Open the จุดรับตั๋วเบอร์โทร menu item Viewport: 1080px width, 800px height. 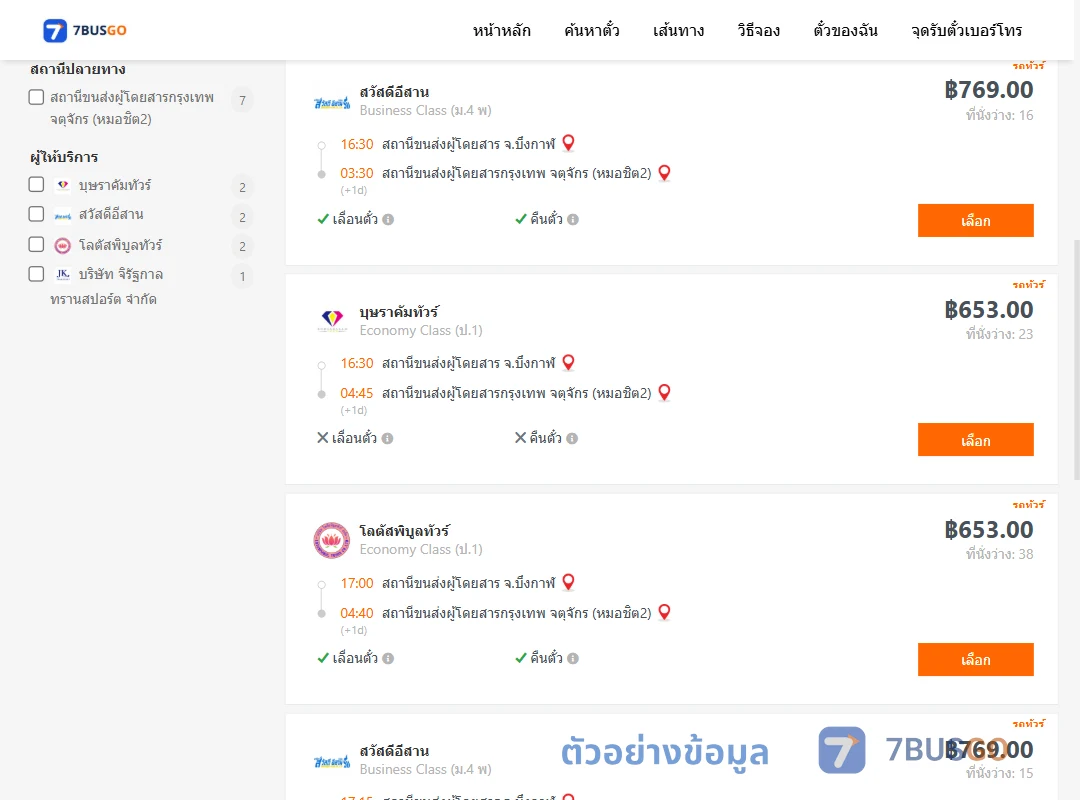(x=966, y=30)
